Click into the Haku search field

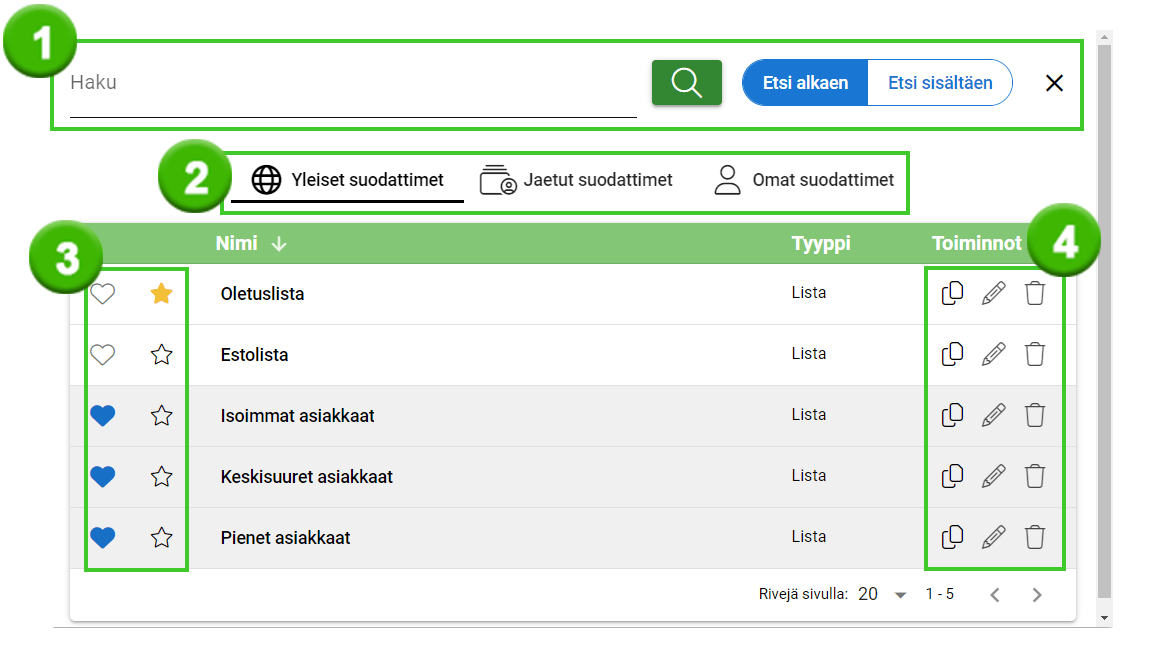point(352,84)
